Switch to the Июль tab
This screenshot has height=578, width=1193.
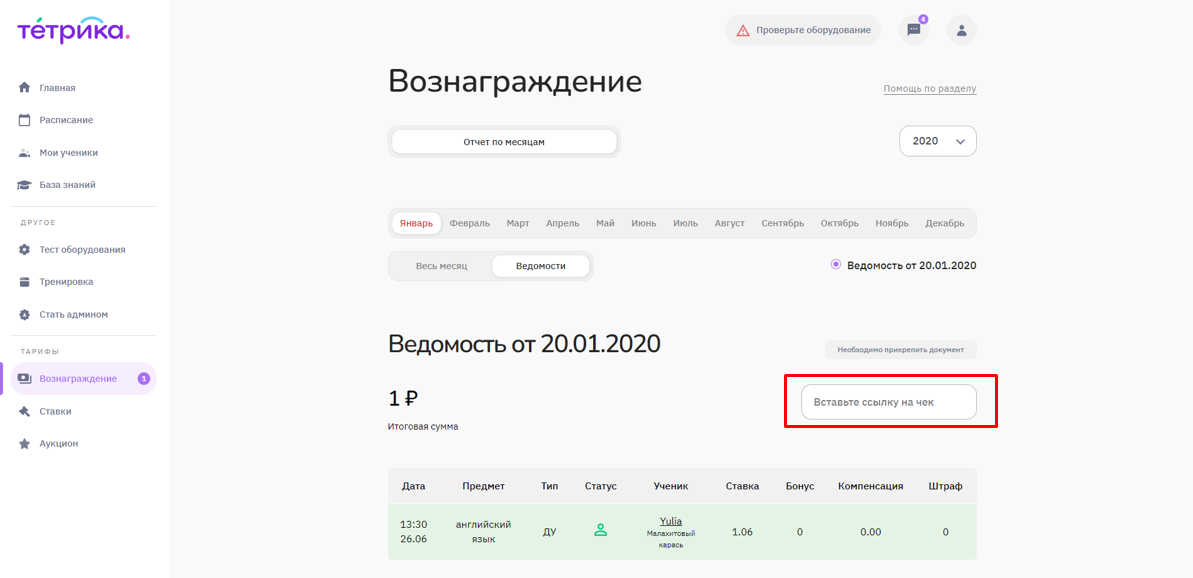coord(686,223)
